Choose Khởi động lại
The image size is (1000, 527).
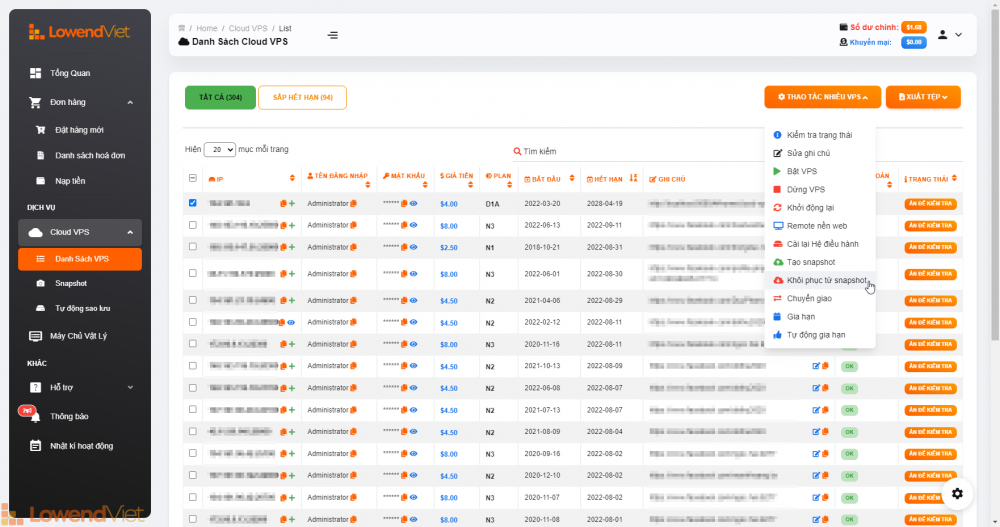(820, 208)
